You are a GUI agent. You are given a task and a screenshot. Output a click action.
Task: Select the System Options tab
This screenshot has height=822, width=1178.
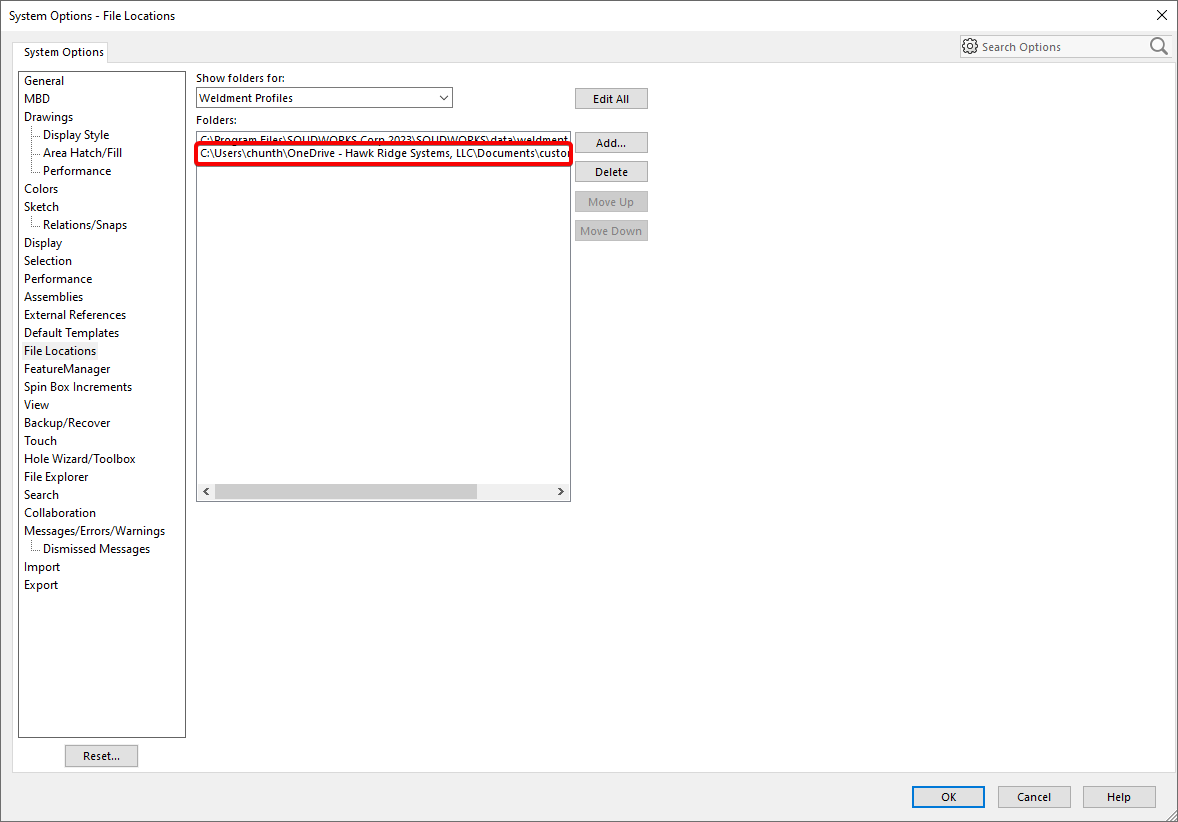tap(63, 52)
